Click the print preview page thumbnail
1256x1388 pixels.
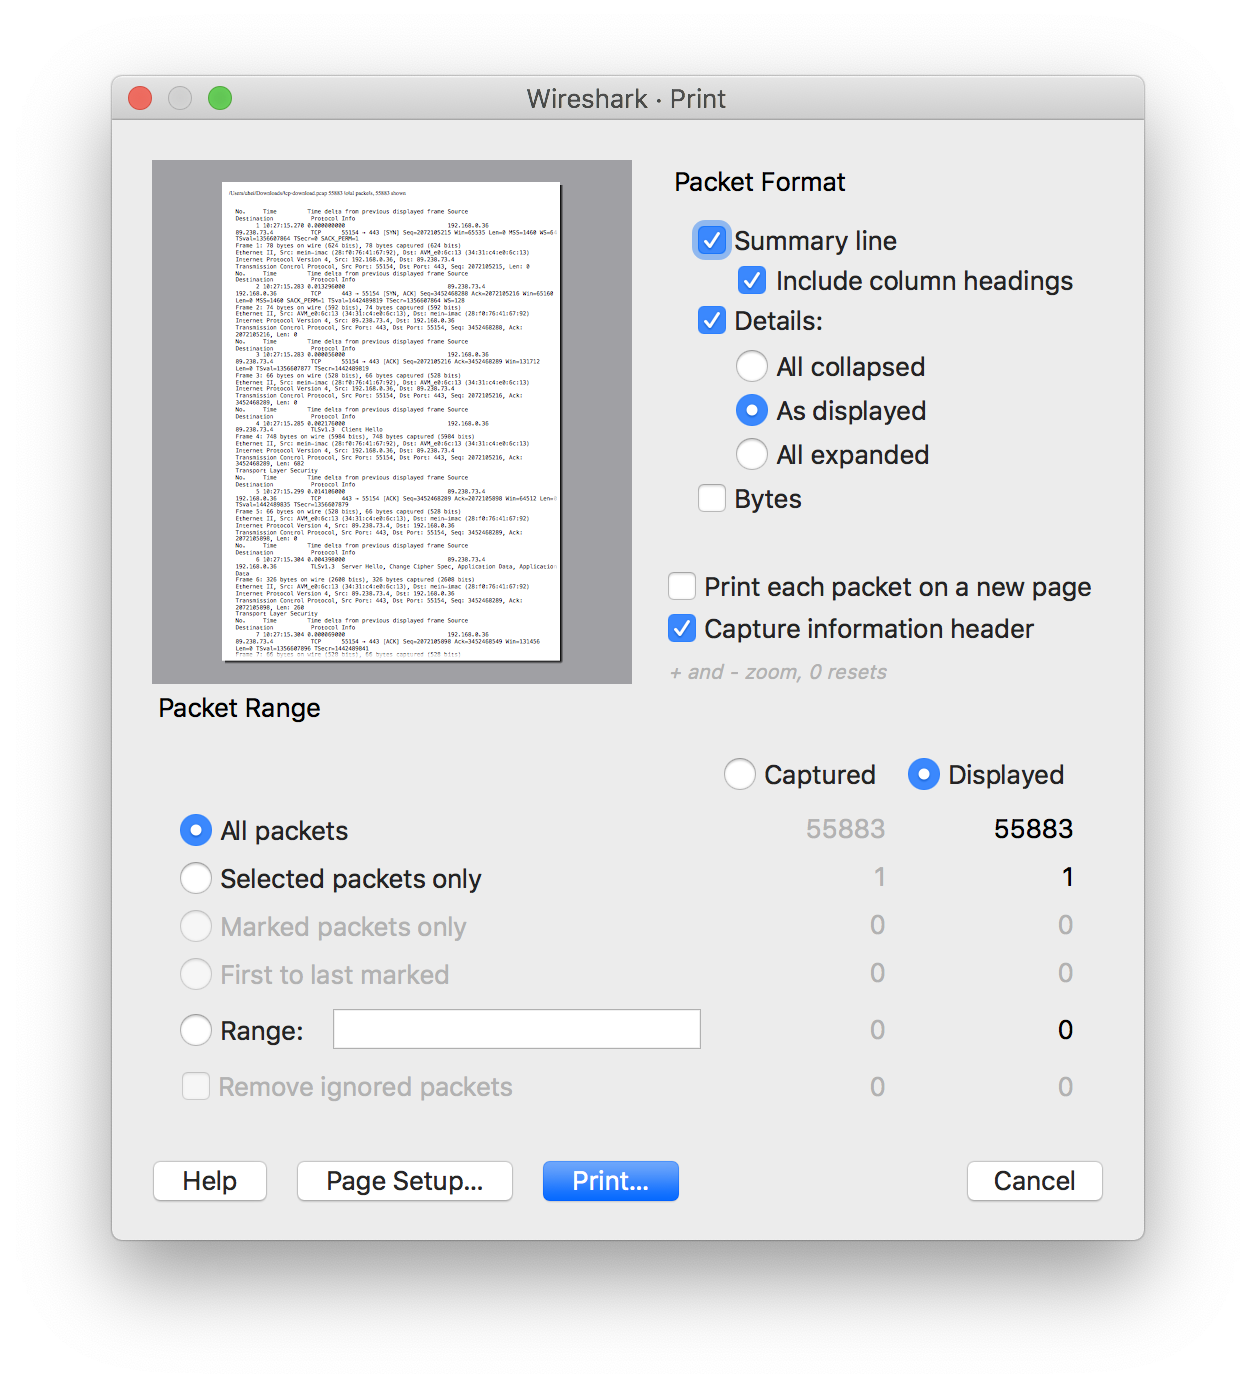[391, 421]
